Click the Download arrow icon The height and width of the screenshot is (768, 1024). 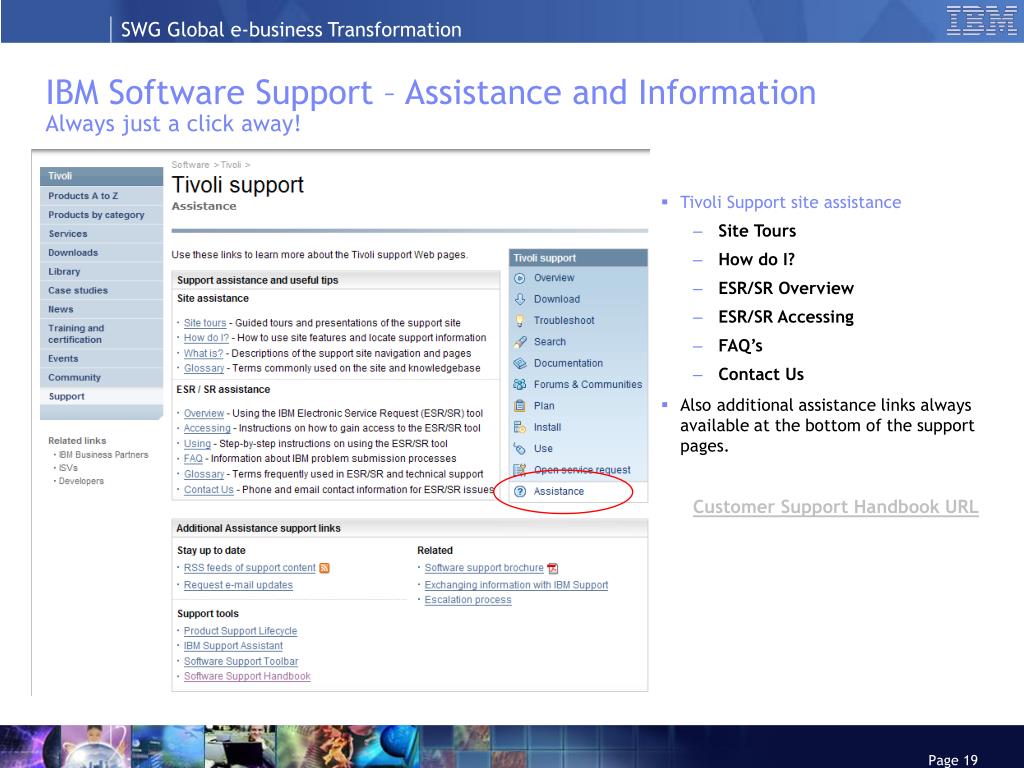(520, 299)
